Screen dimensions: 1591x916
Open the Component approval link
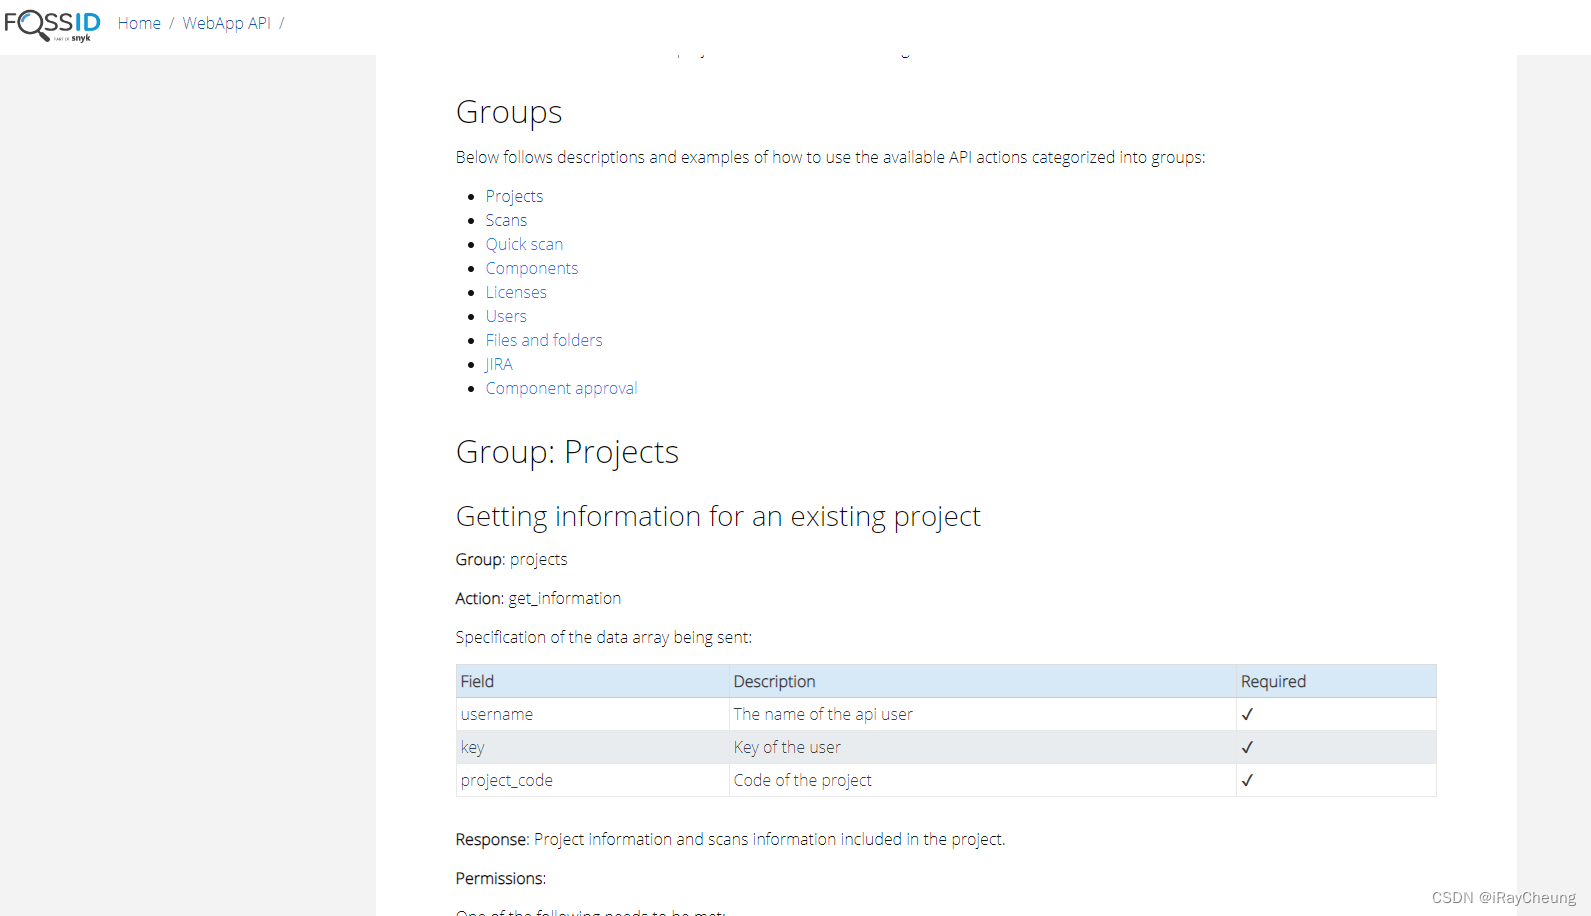pos(561,388)
